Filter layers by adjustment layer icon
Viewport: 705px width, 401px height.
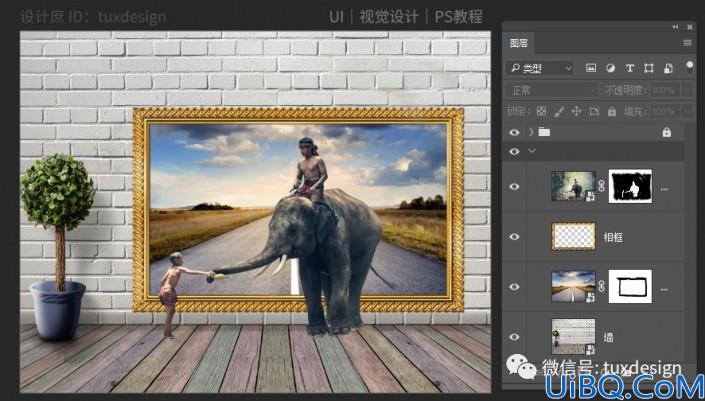click(x=610, y=68)
